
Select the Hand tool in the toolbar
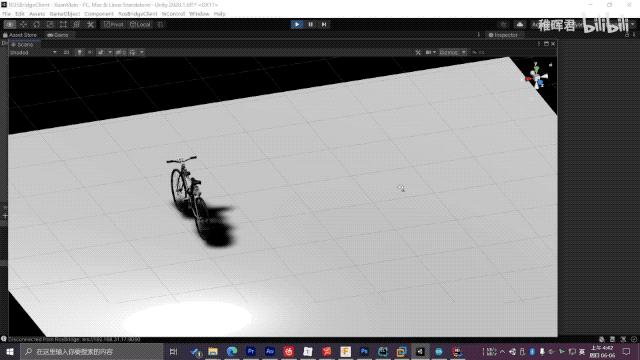point(10,24)
